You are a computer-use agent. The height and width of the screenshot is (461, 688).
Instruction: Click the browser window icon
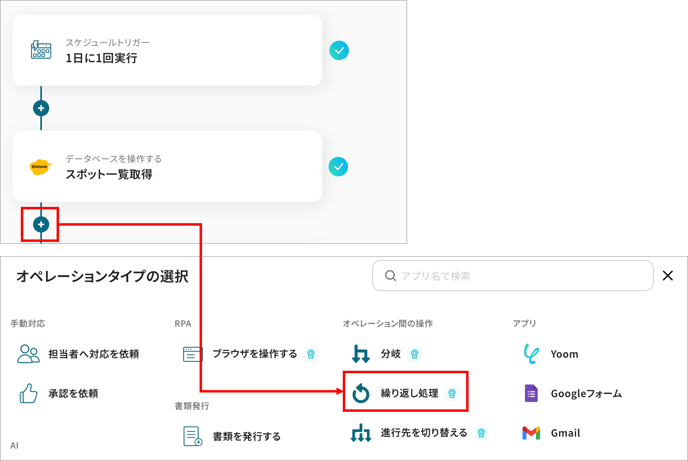point(193,354)
